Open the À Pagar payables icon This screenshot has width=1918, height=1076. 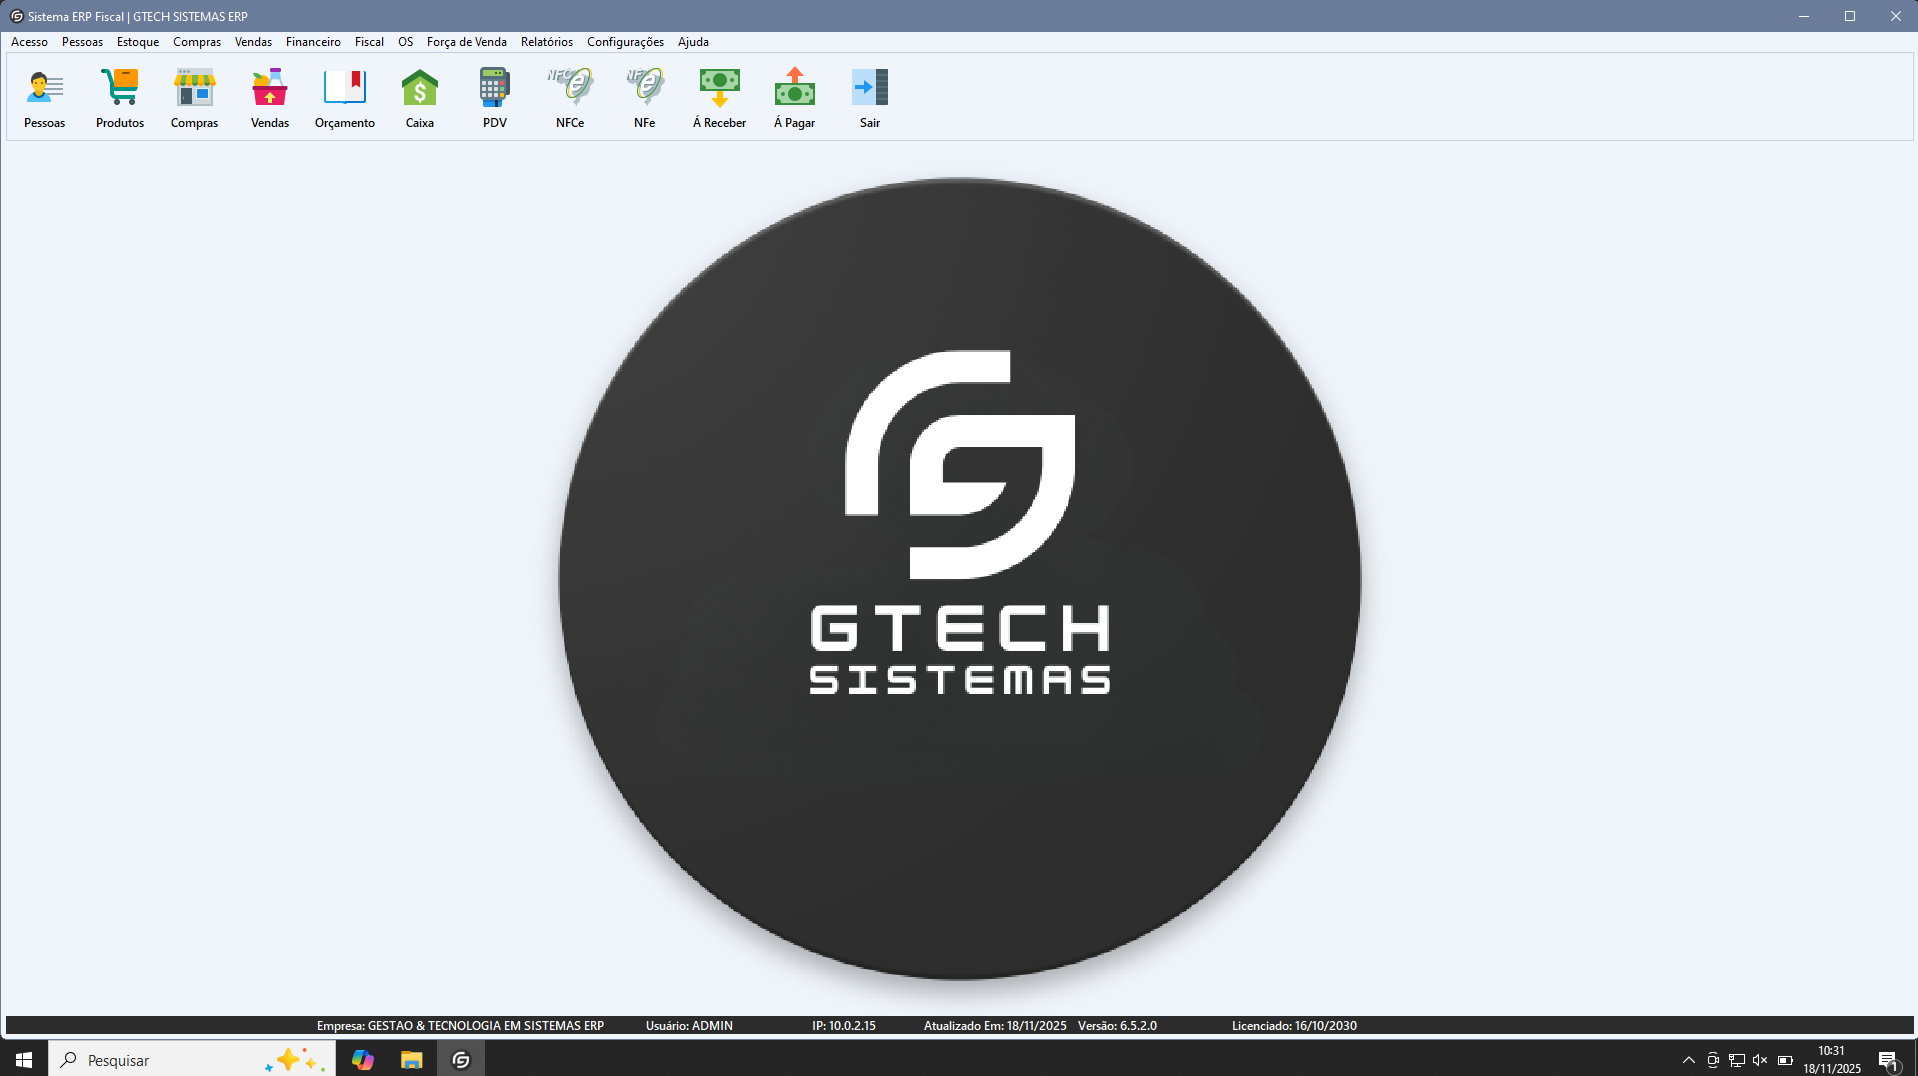point(794,89)
